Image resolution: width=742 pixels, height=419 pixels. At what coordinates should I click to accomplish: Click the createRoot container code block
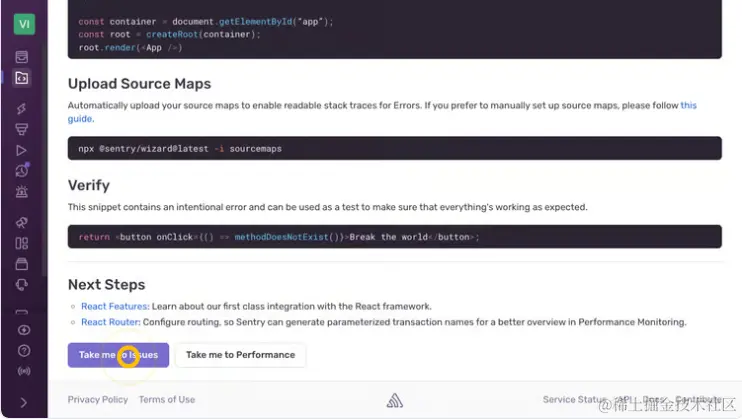pos(395,29)
